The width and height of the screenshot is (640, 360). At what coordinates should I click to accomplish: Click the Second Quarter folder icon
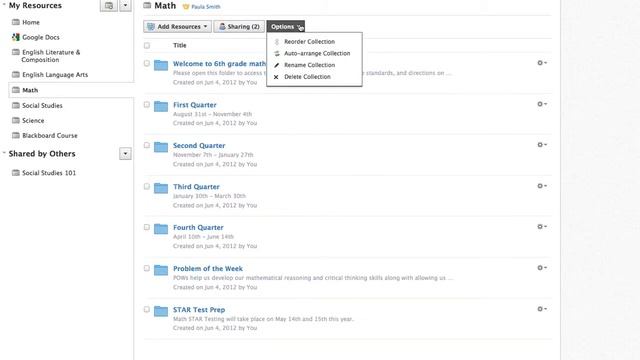coord(161,147)
